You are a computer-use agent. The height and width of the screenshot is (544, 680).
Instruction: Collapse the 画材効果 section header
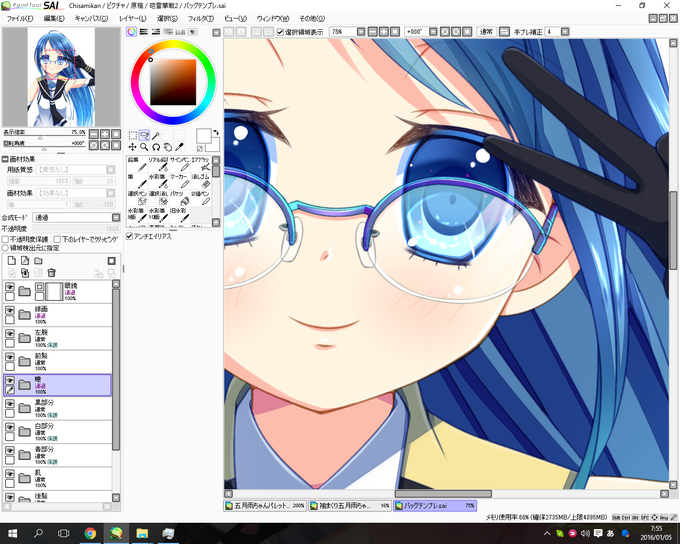pyautogui.click(x=5, y=159)
